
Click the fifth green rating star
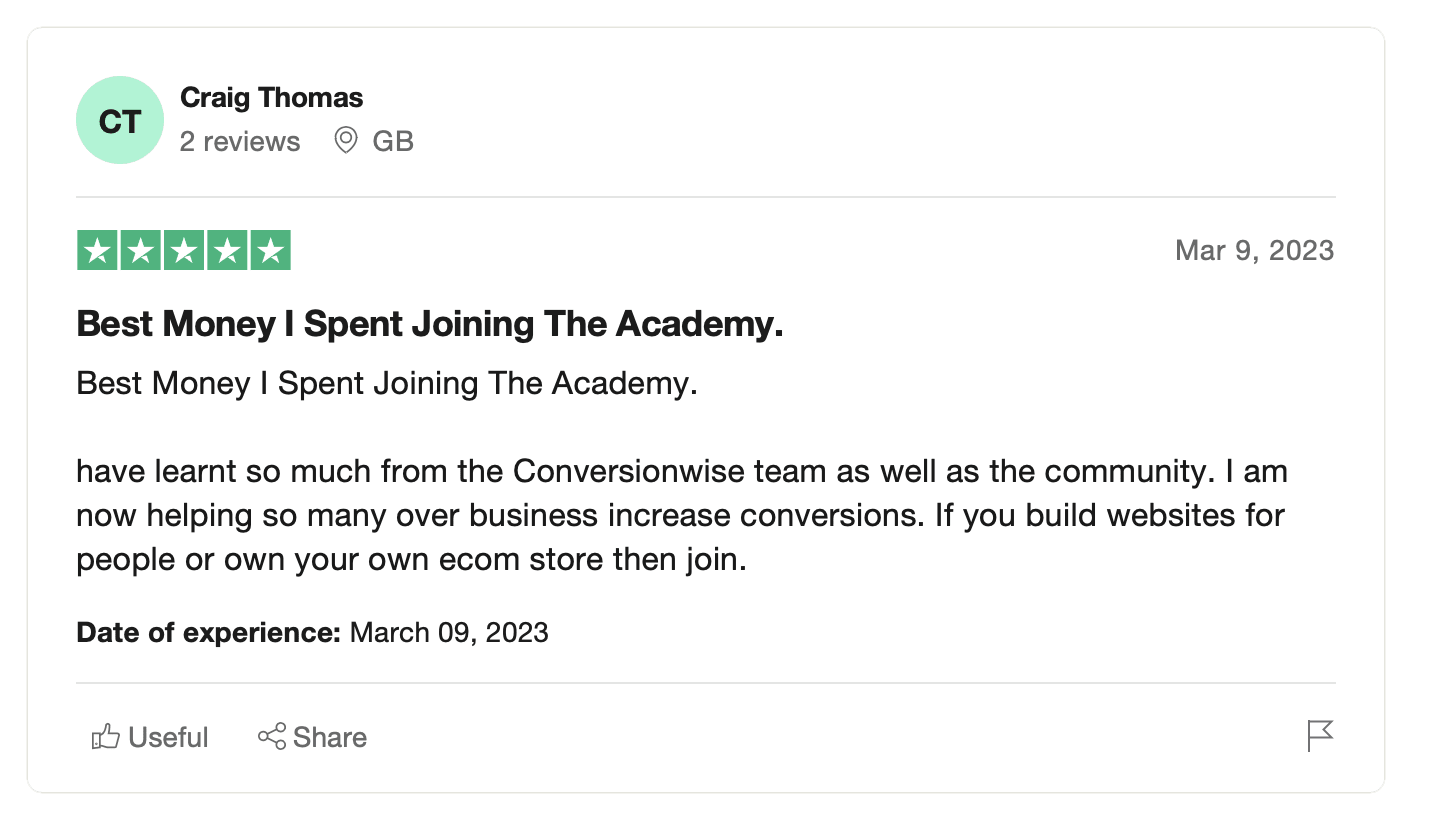click(270, 251)
